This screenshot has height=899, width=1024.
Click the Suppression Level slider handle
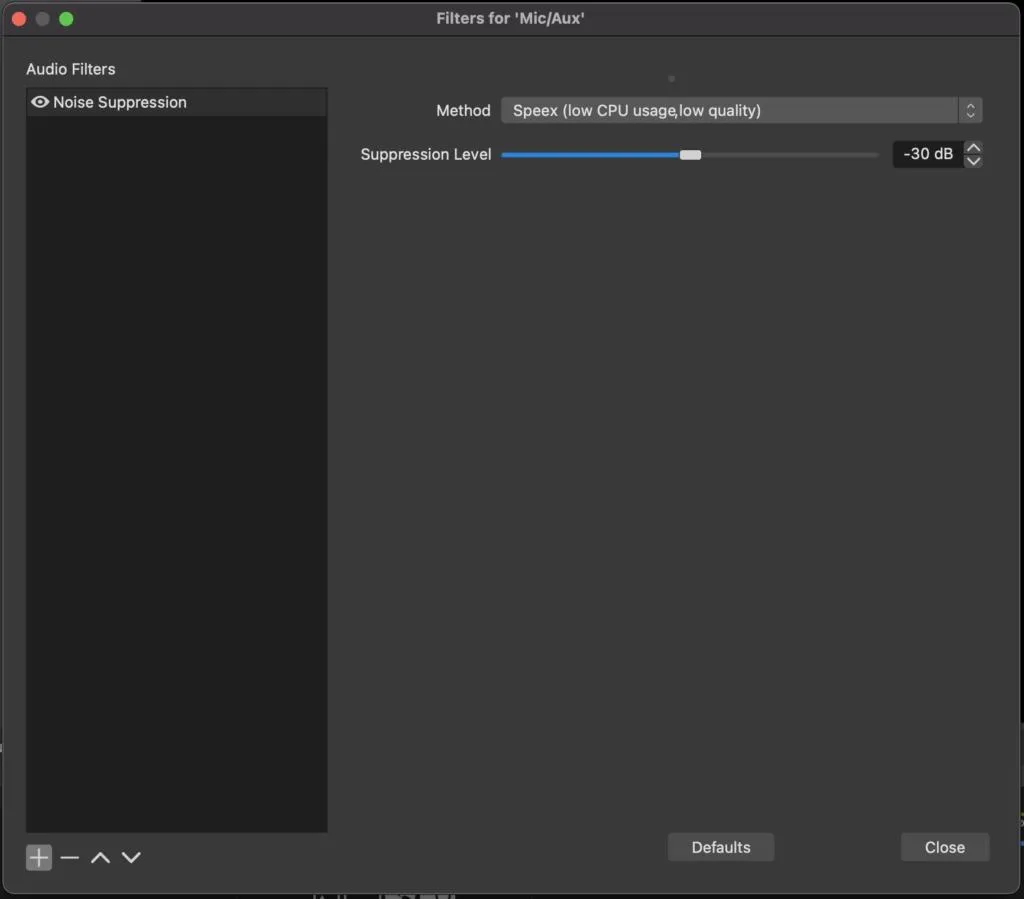tap(690, 155)
